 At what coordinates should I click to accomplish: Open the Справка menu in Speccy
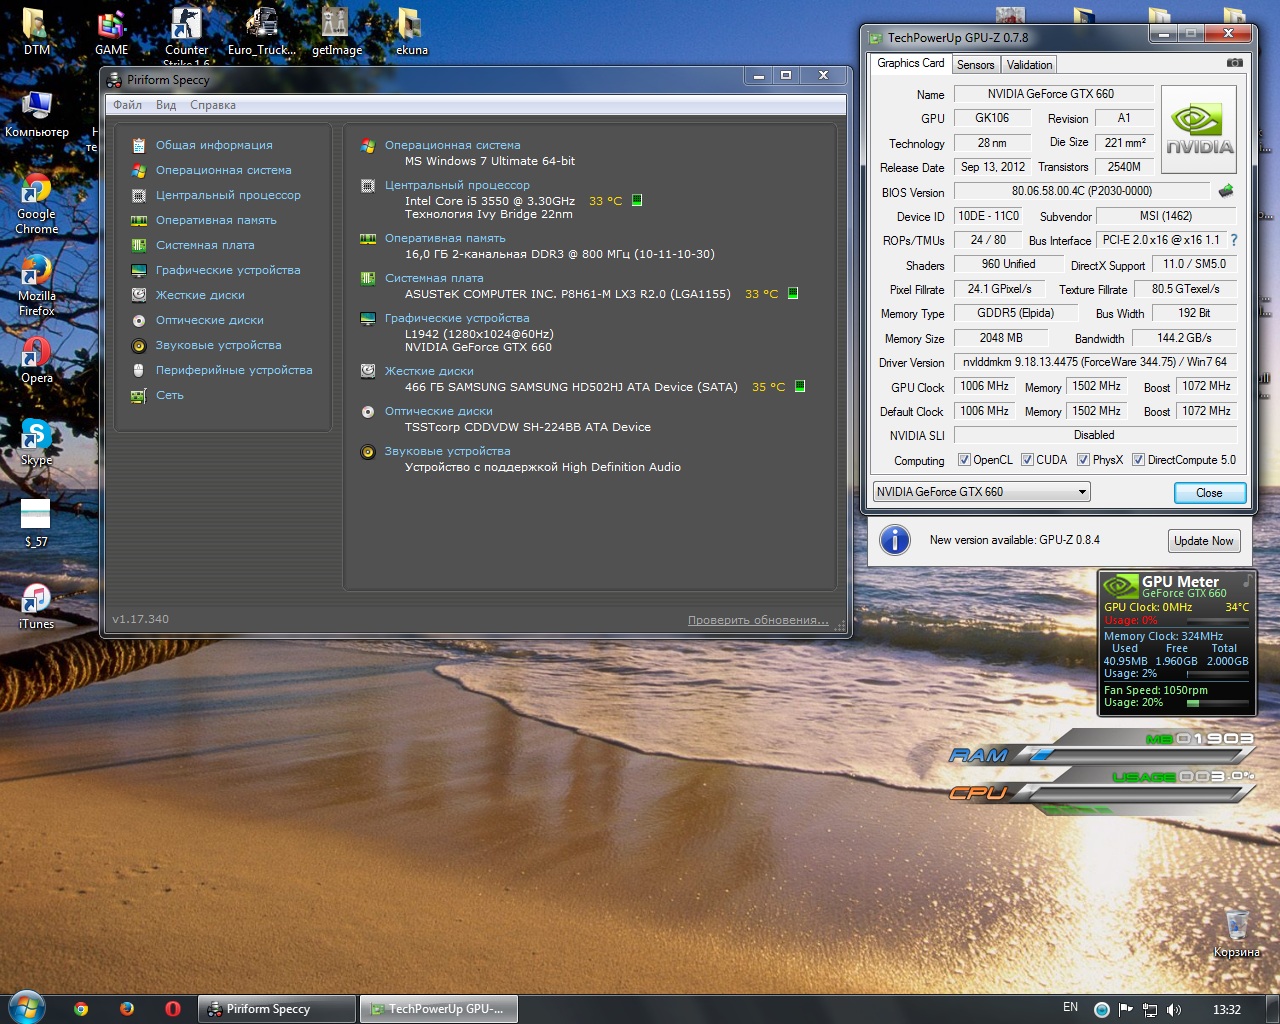213,105
